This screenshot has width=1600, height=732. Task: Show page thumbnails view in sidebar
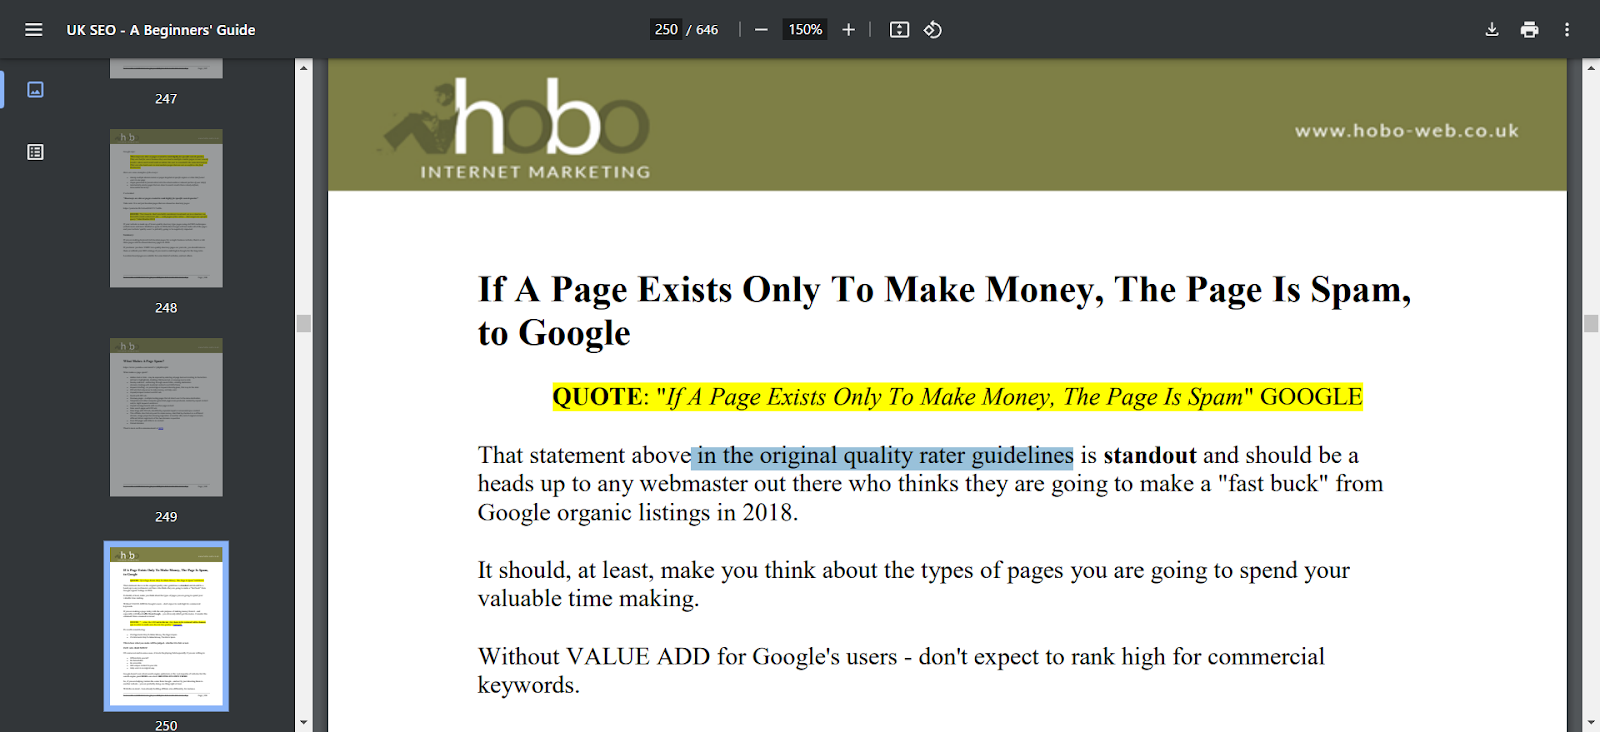click(x=35, y=90)
